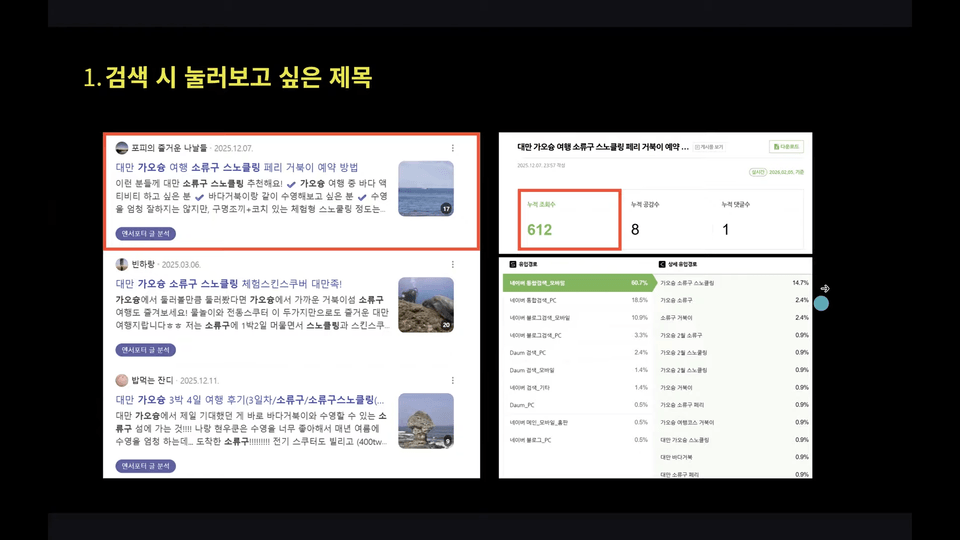Open the more-options menu on the 포피의 즐거운 나날들 post
The image size is (960, 540).
tap(452, 148)
